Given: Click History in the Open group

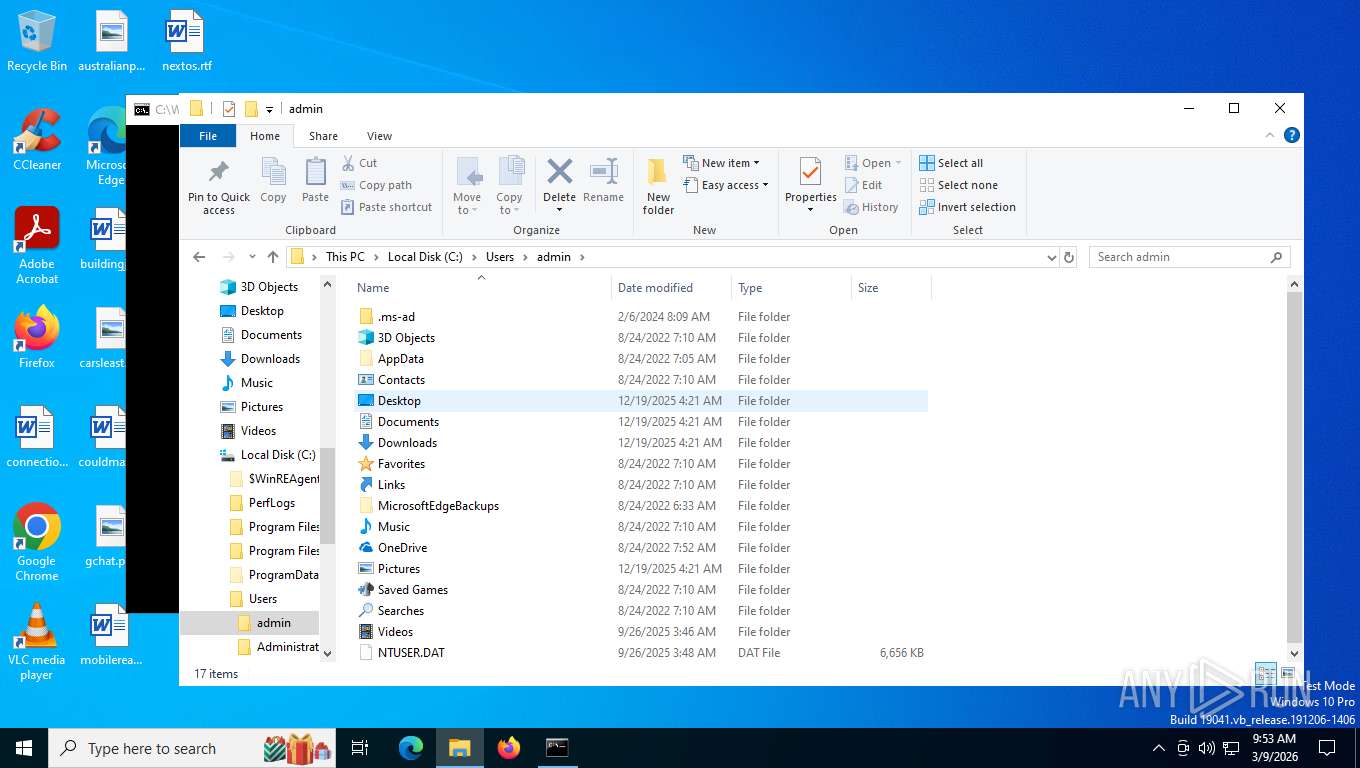Looking at the screenshot, I should (x=871, y=207).
